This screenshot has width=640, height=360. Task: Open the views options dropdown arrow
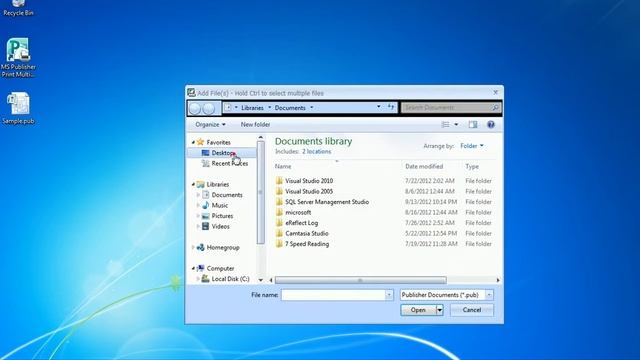click(456, 124)
